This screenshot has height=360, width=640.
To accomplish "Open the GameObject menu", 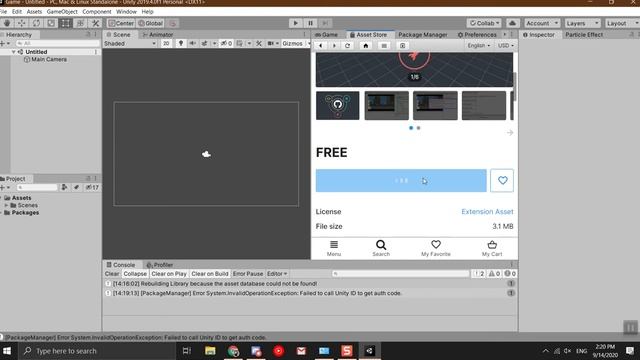I will (62, 12).
